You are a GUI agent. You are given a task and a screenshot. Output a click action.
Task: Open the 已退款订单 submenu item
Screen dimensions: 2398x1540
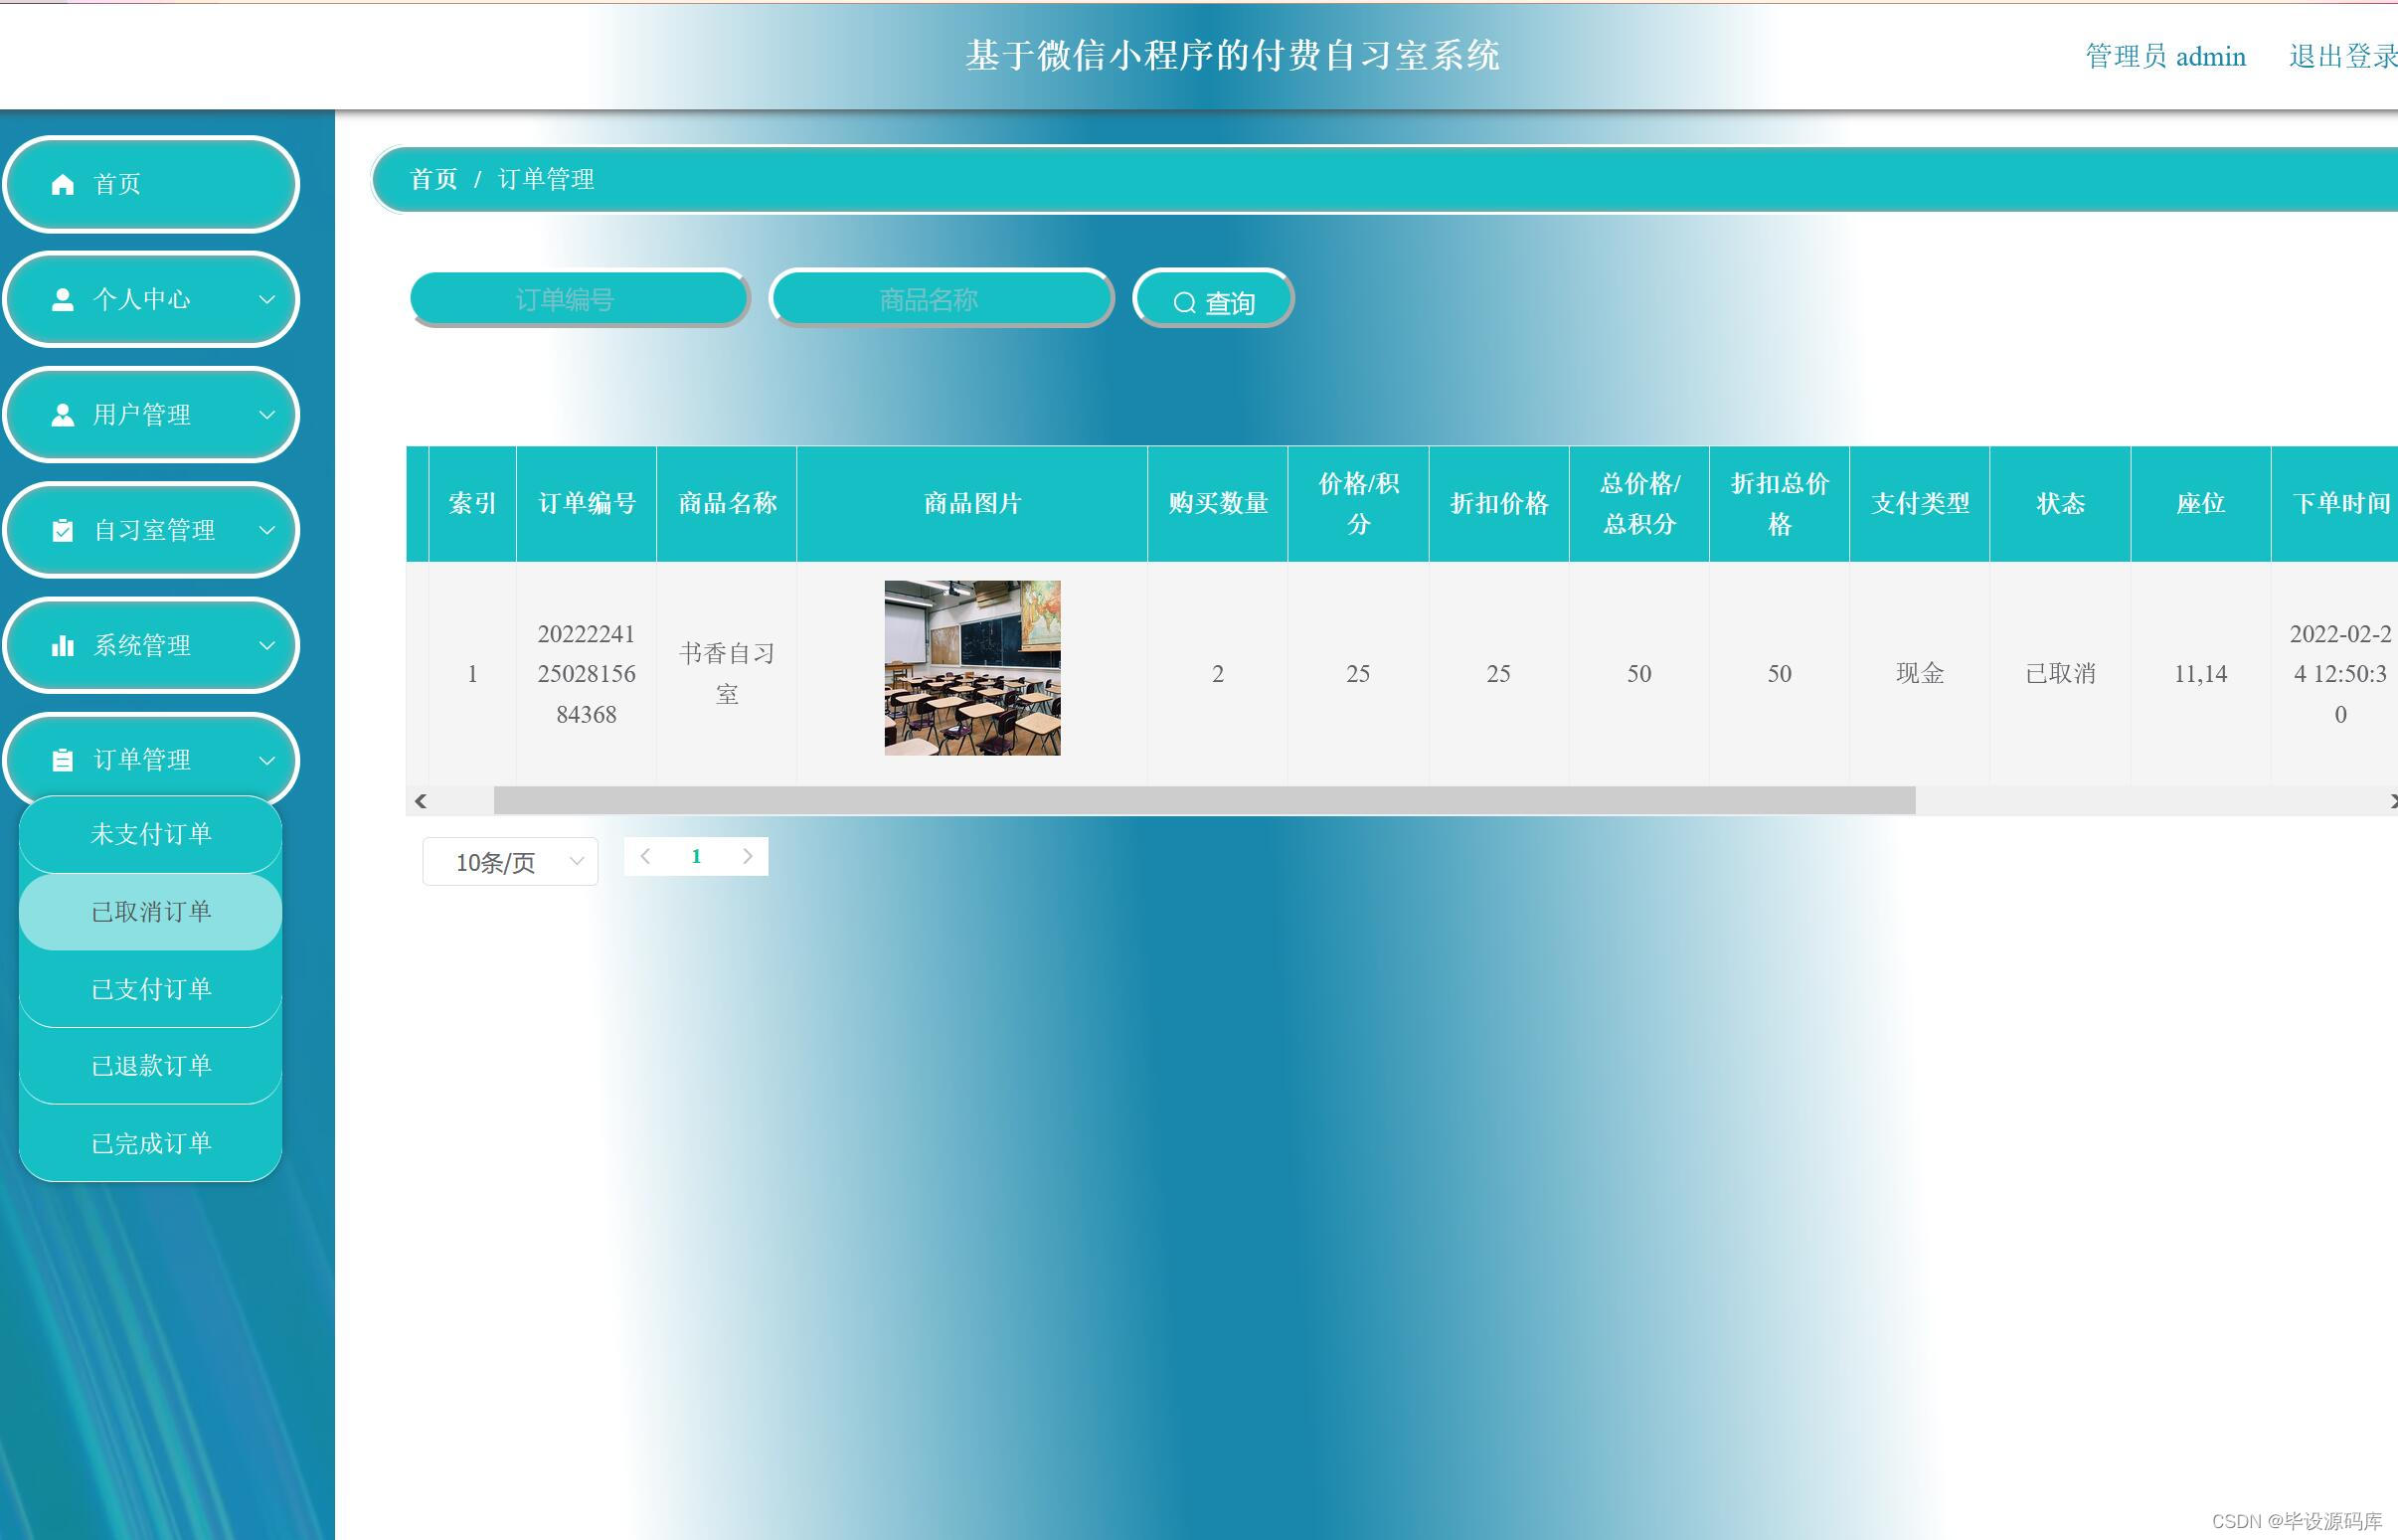pyautogui.click(x=151, y=1066)
